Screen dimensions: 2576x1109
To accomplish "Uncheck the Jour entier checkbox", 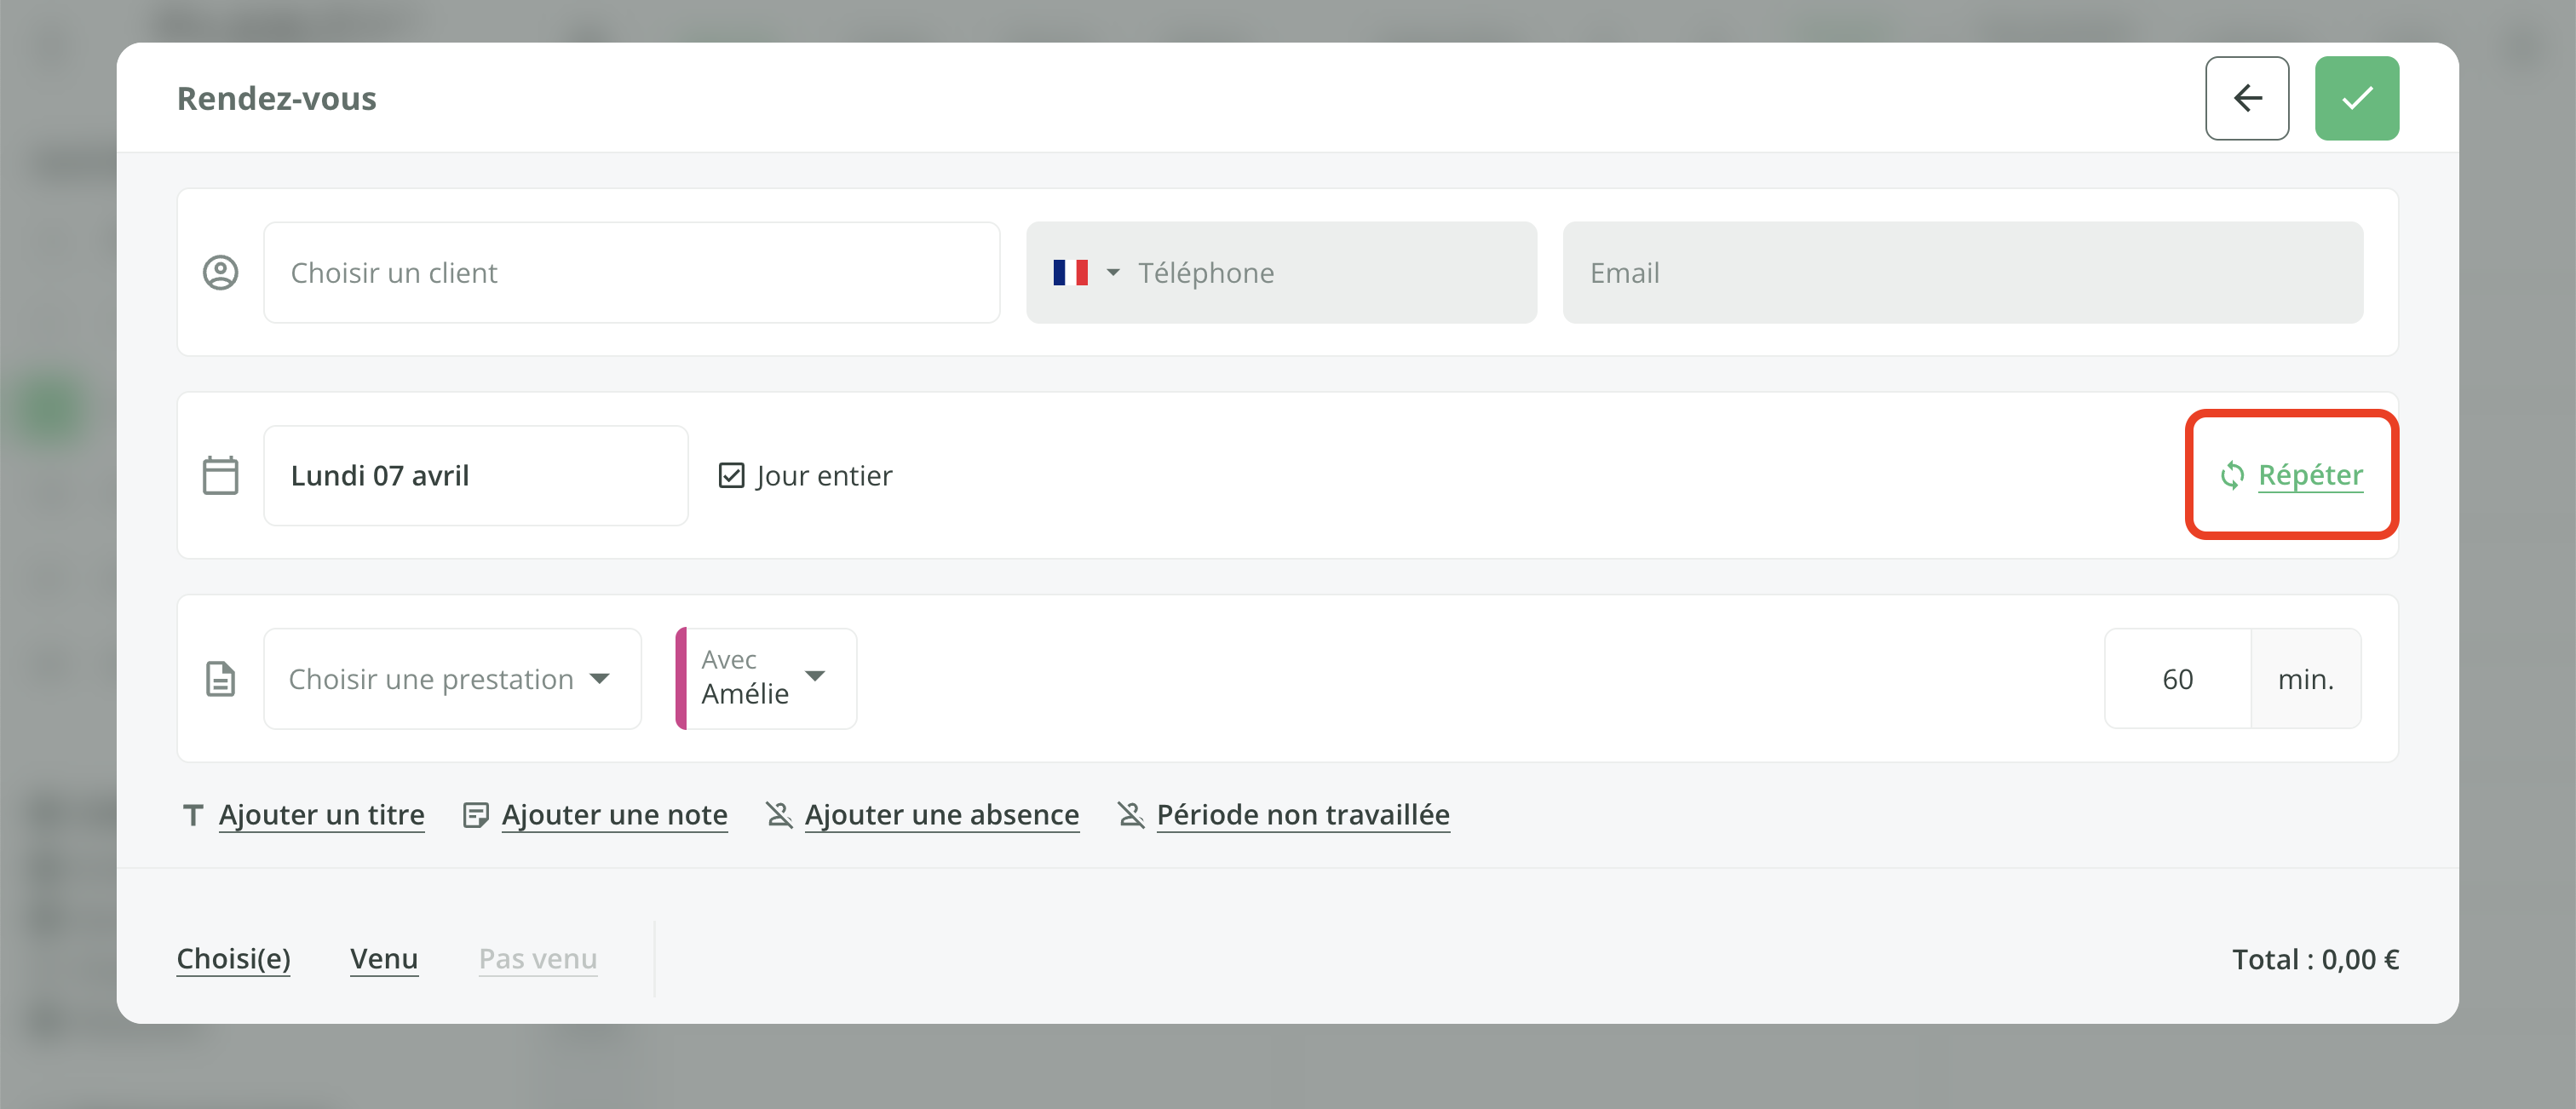I will (x=732, y=475).
